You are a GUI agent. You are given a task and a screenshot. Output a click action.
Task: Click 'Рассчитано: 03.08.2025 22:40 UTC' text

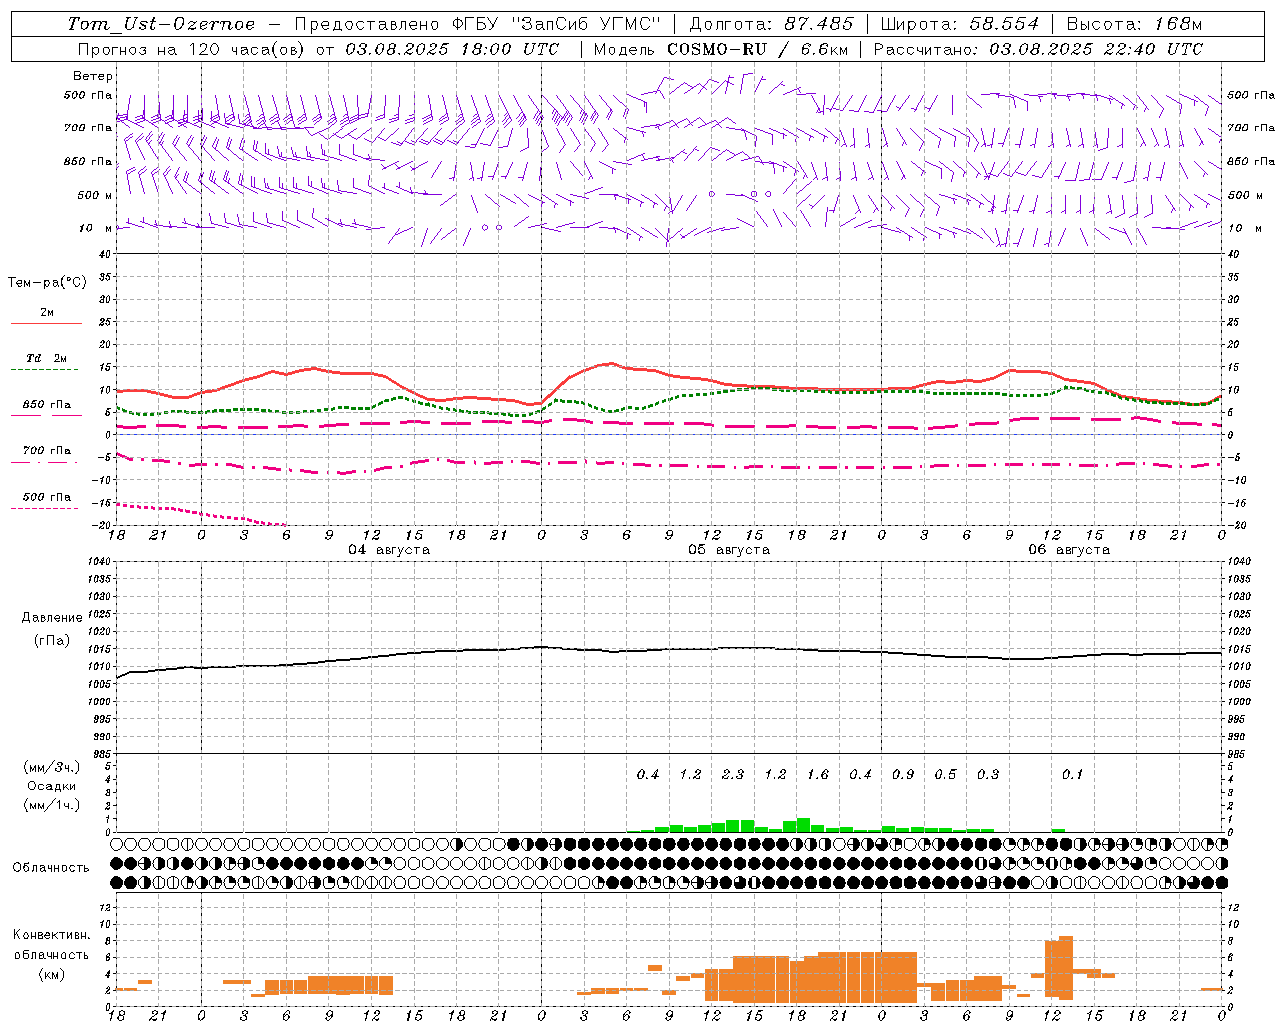(1038, 49)
